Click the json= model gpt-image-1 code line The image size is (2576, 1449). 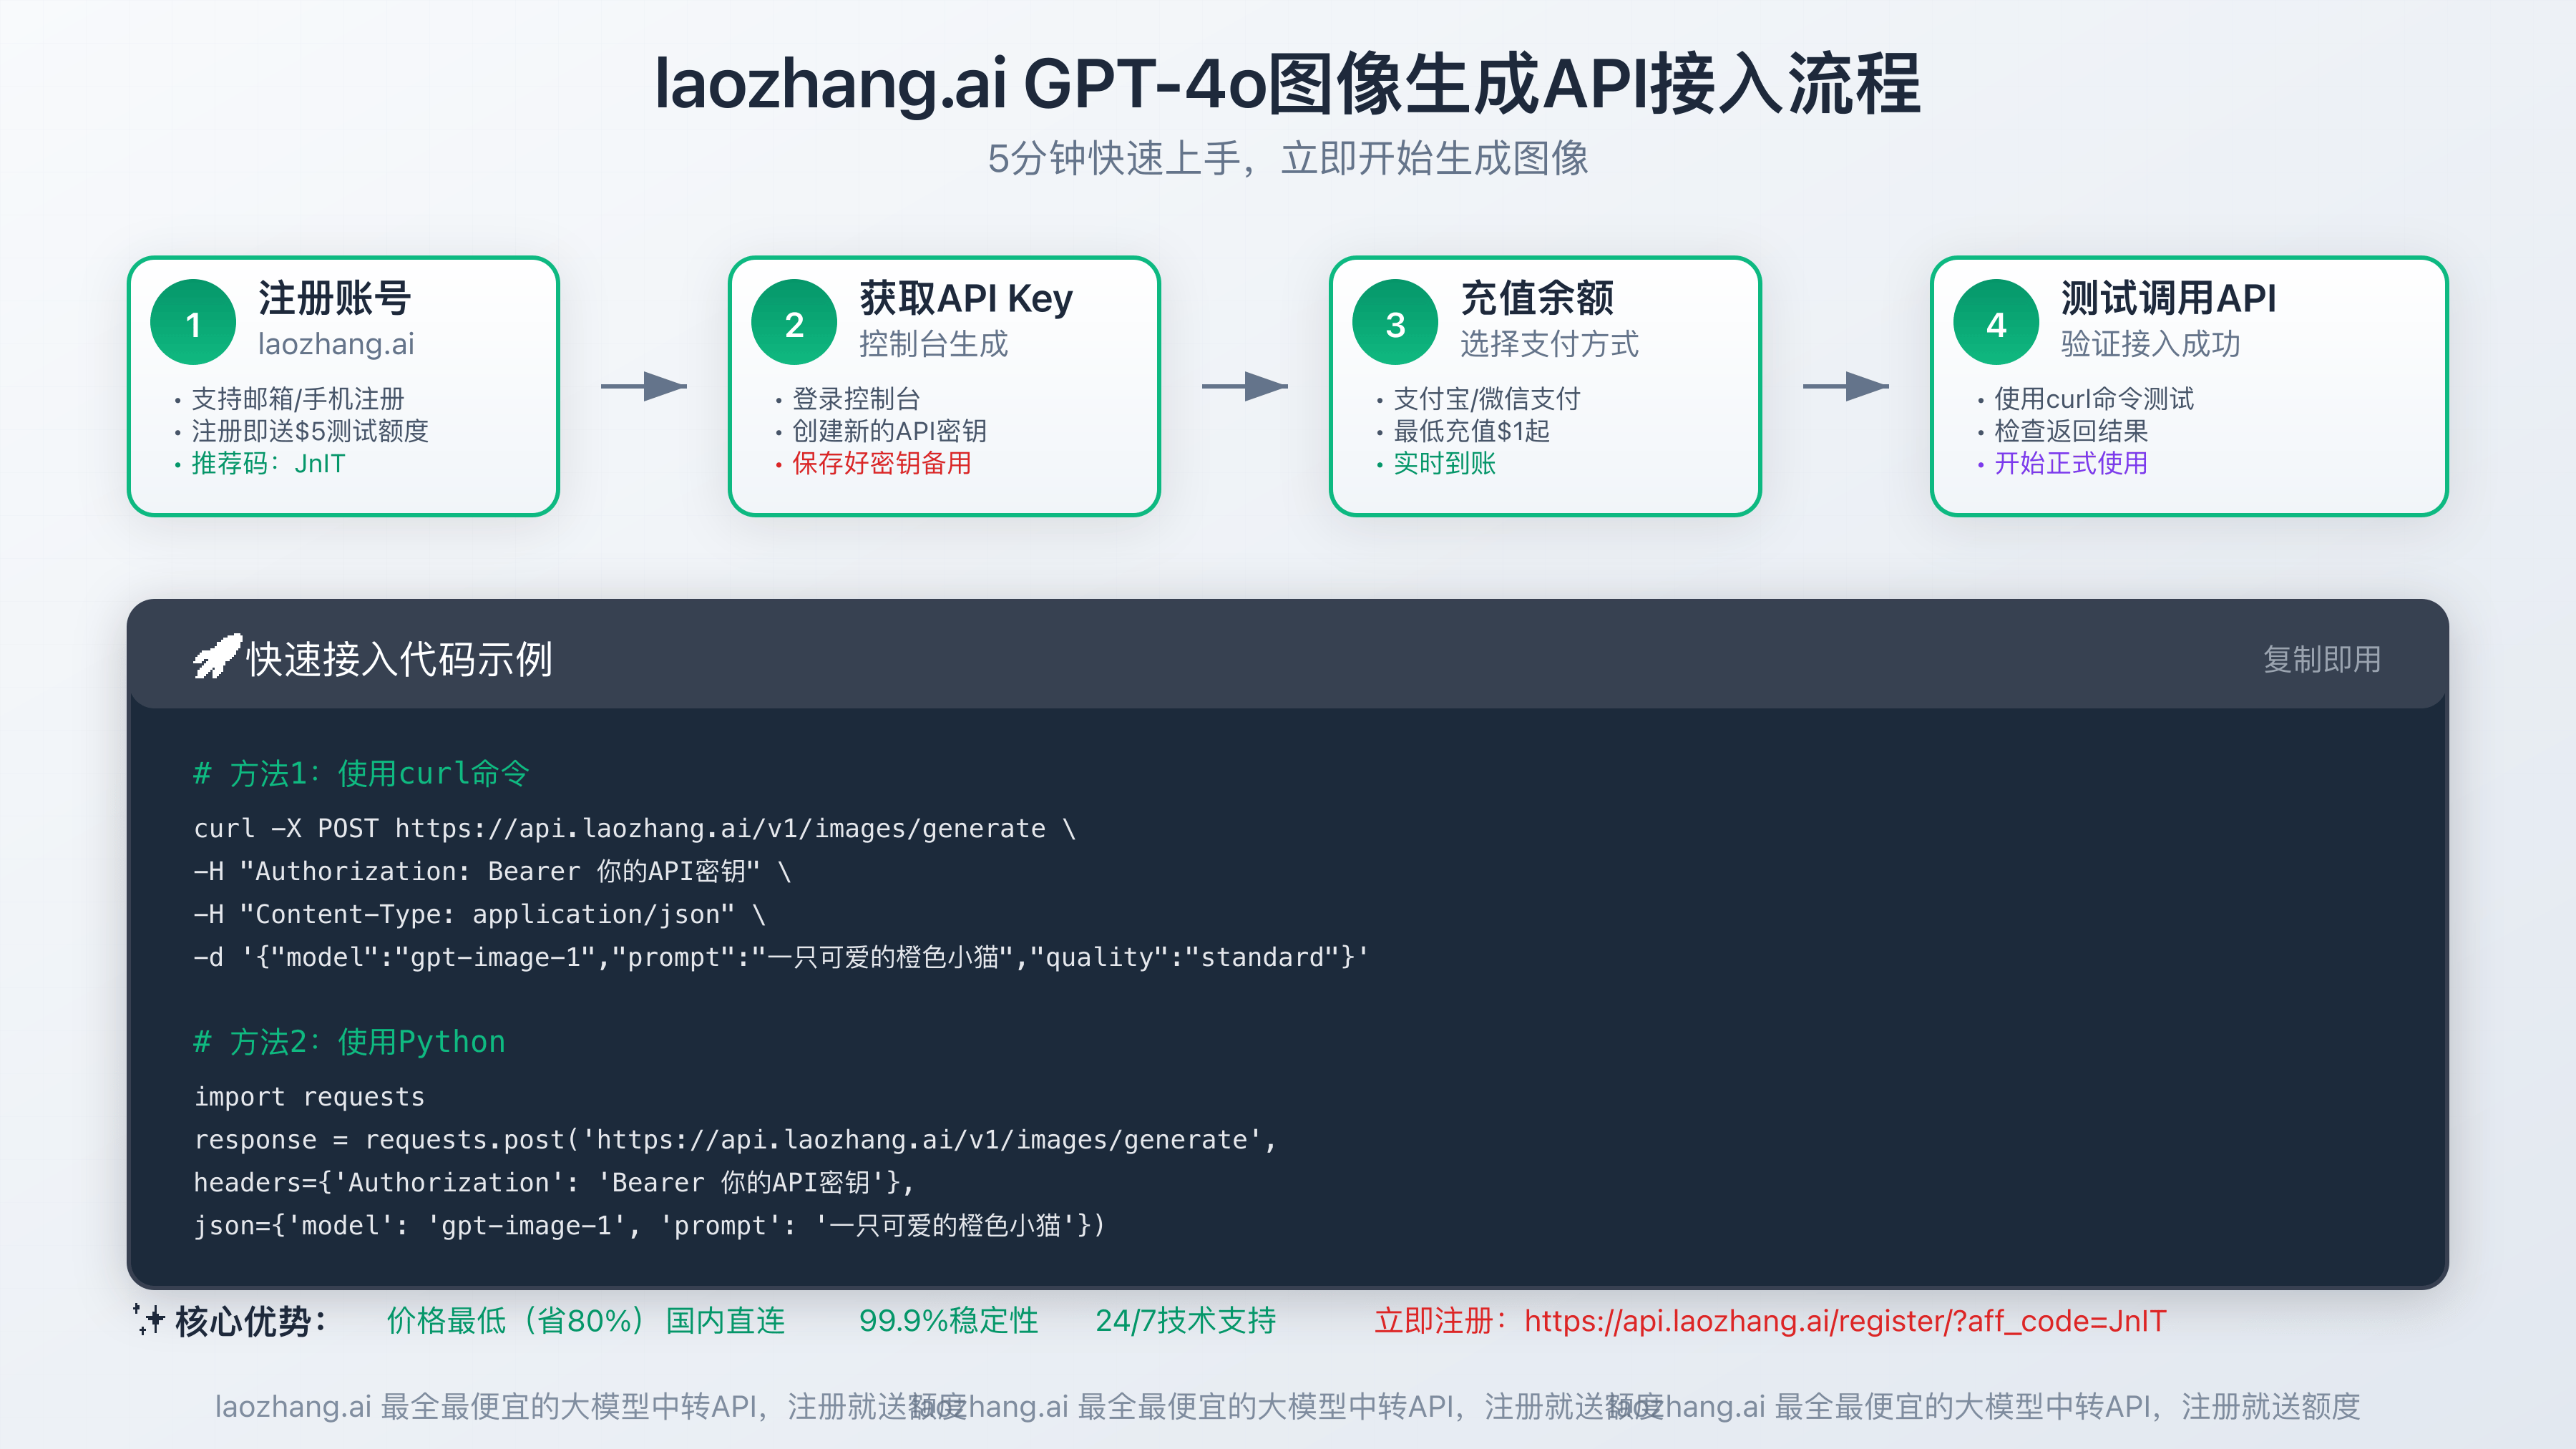click(649, 1225)
